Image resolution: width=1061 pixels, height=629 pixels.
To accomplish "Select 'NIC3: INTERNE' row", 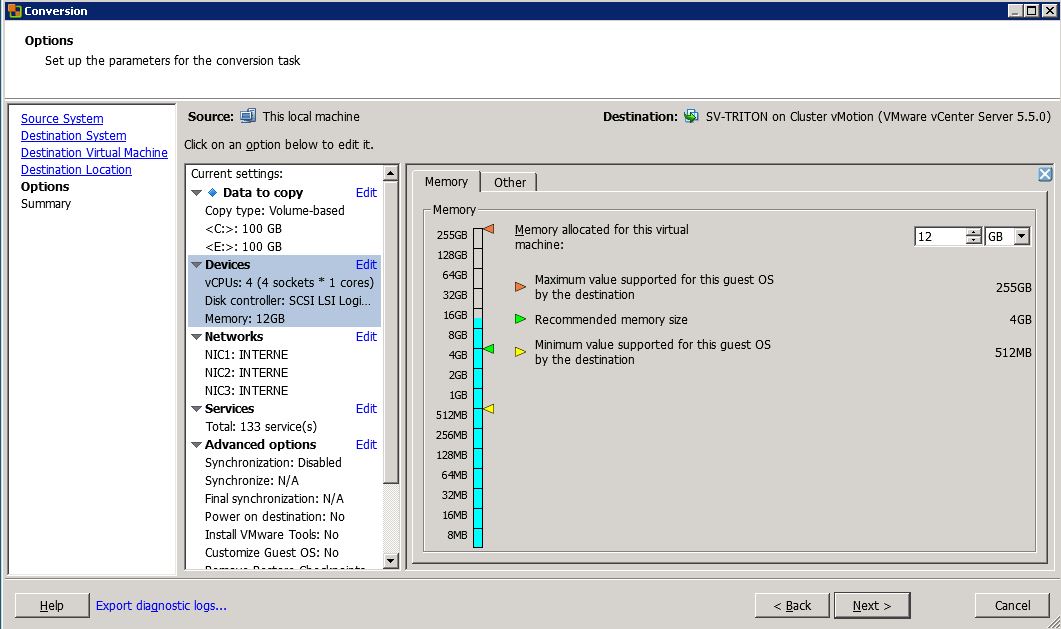I will [246, 391].
